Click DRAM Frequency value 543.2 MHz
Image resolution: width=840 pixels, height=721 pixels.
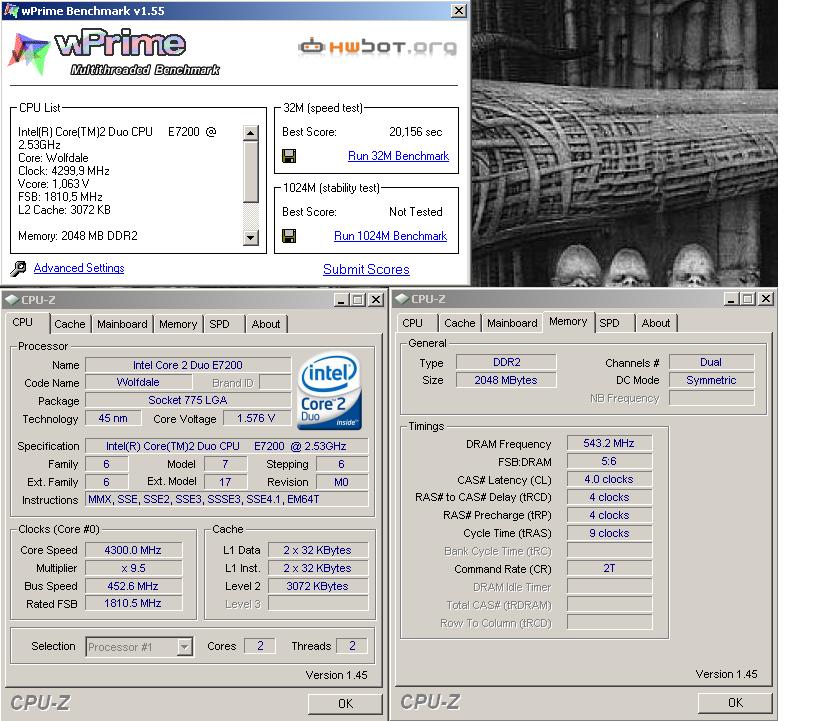[x=609, y=443]
